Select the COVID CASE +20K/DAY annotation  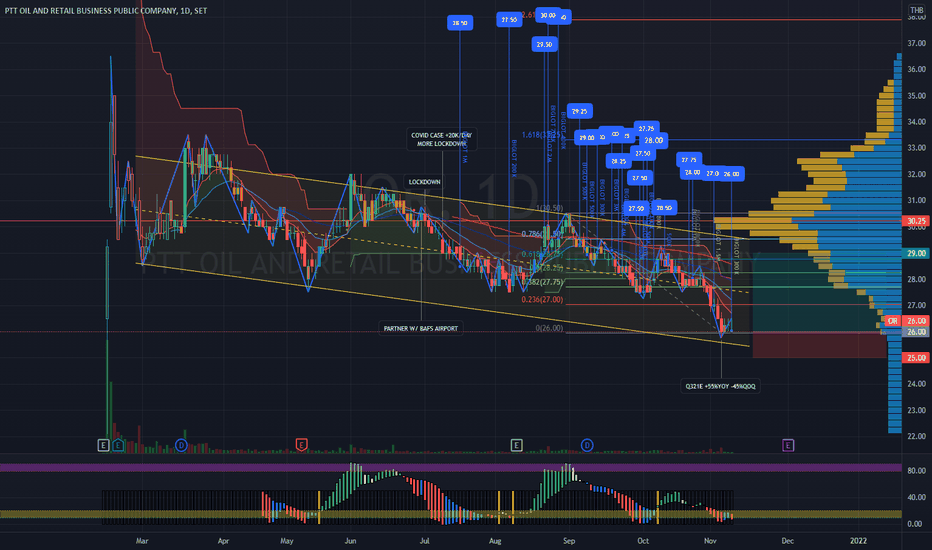(442, 139)
